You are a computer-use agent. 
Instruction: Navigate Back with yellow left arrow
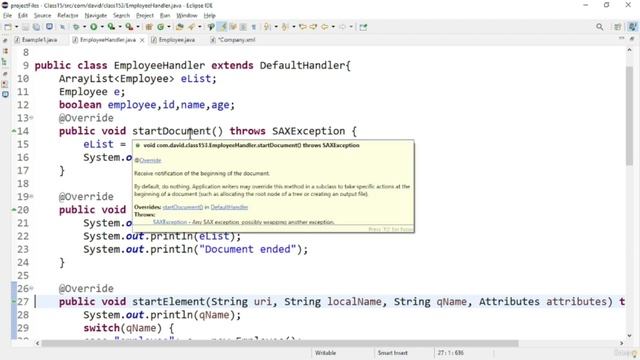pyautogui.click(x=324, y=27)
